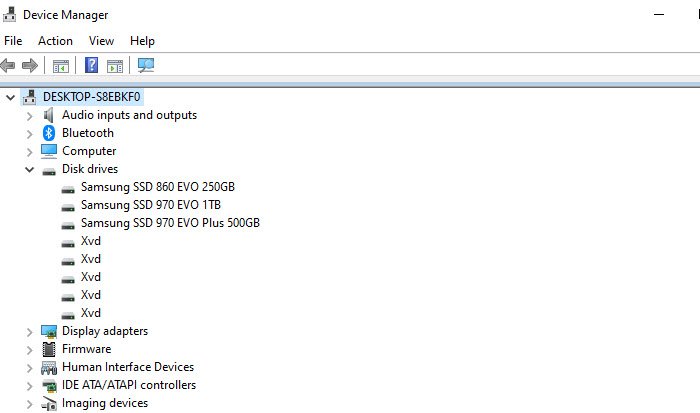Image resolution: width=700 pixels, height=413 pixels.
Task: Open the View menu
Action: click(101, 41)
